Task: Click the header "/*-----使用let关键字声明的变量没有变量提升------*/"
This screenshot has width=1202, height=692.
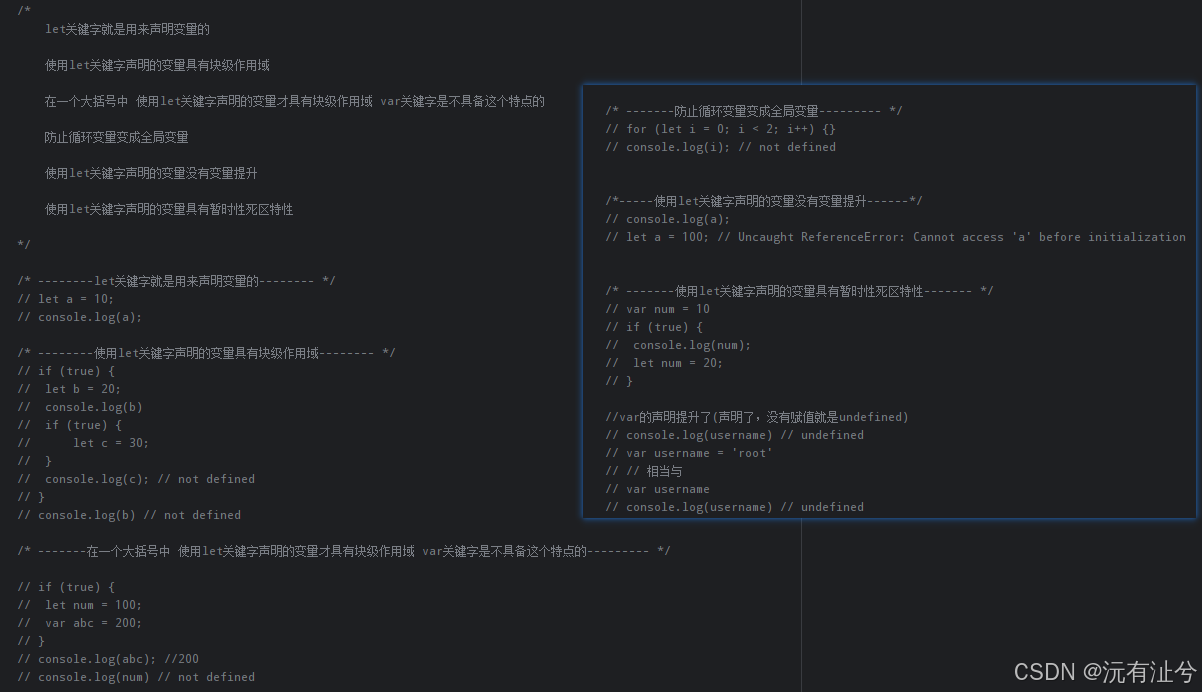Action: (764, 201)
